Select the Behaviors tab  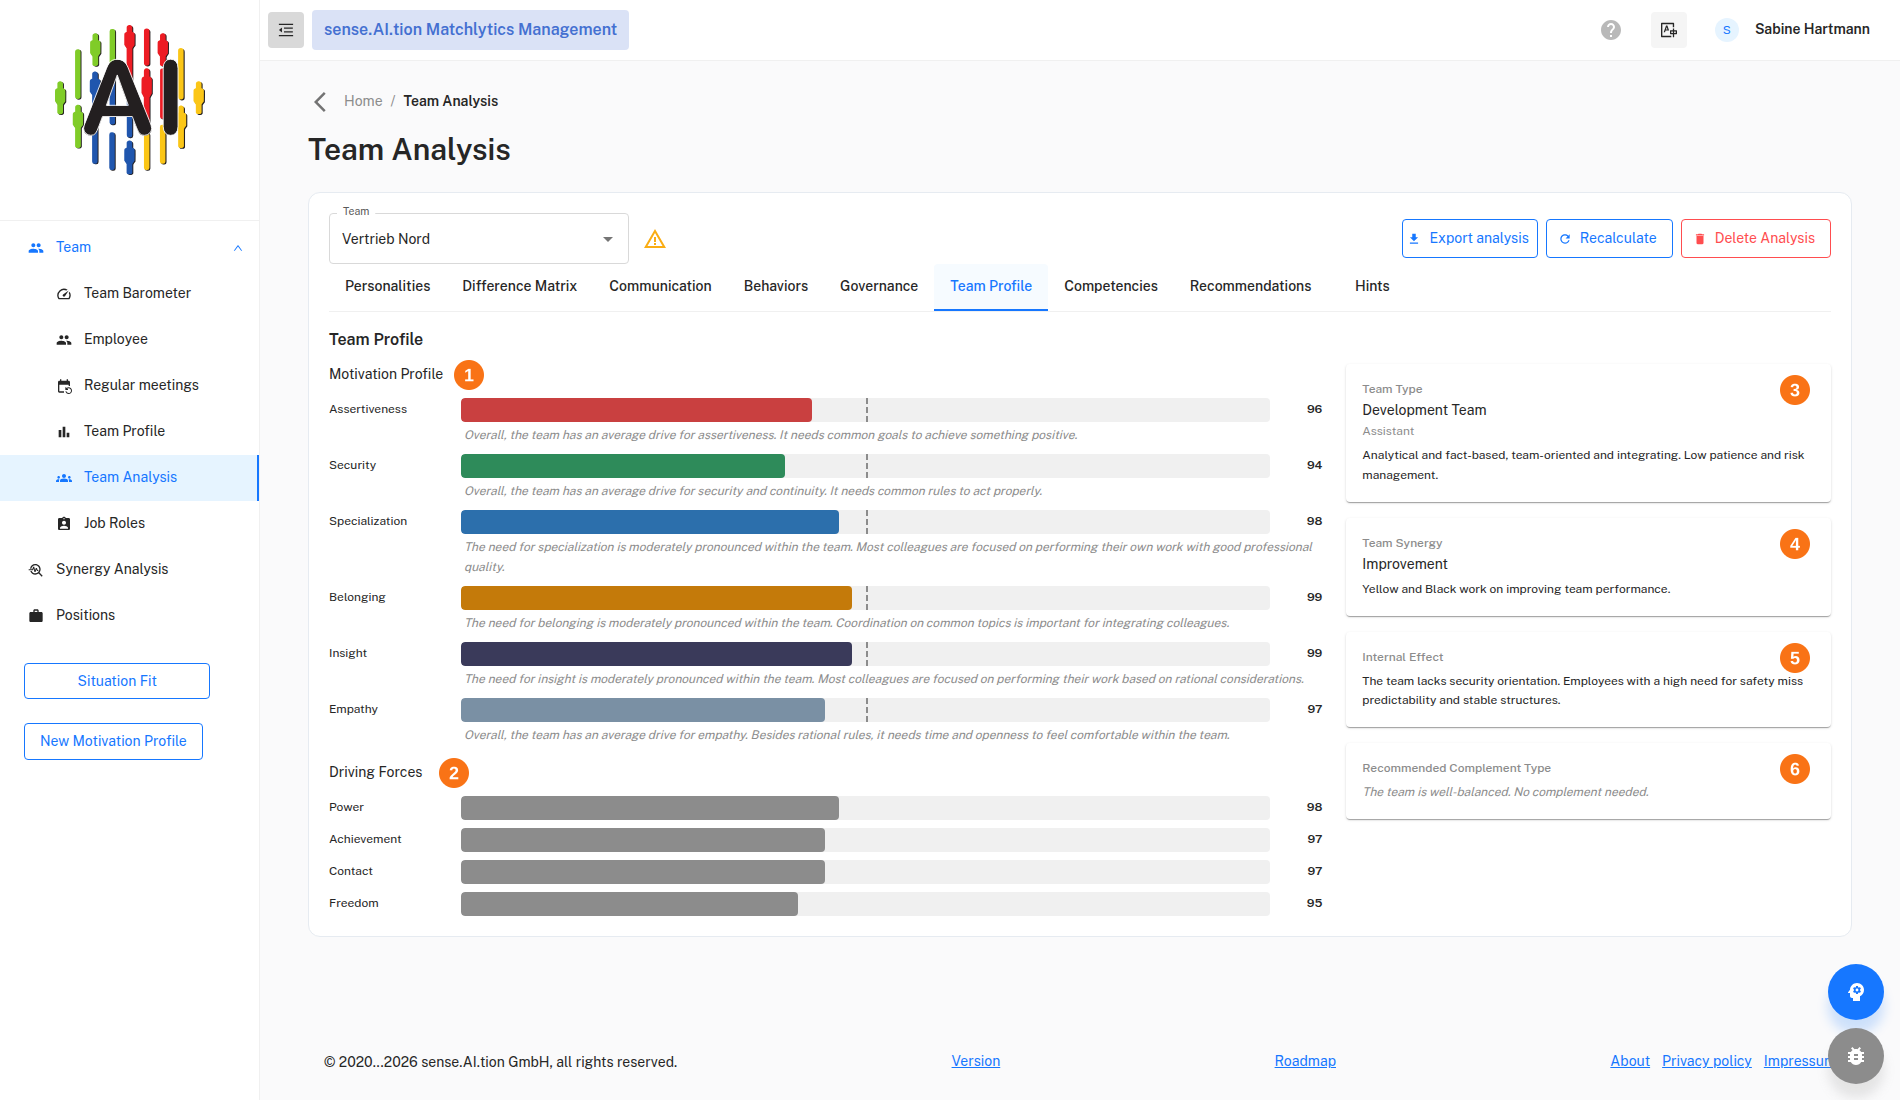coord(776,286)
